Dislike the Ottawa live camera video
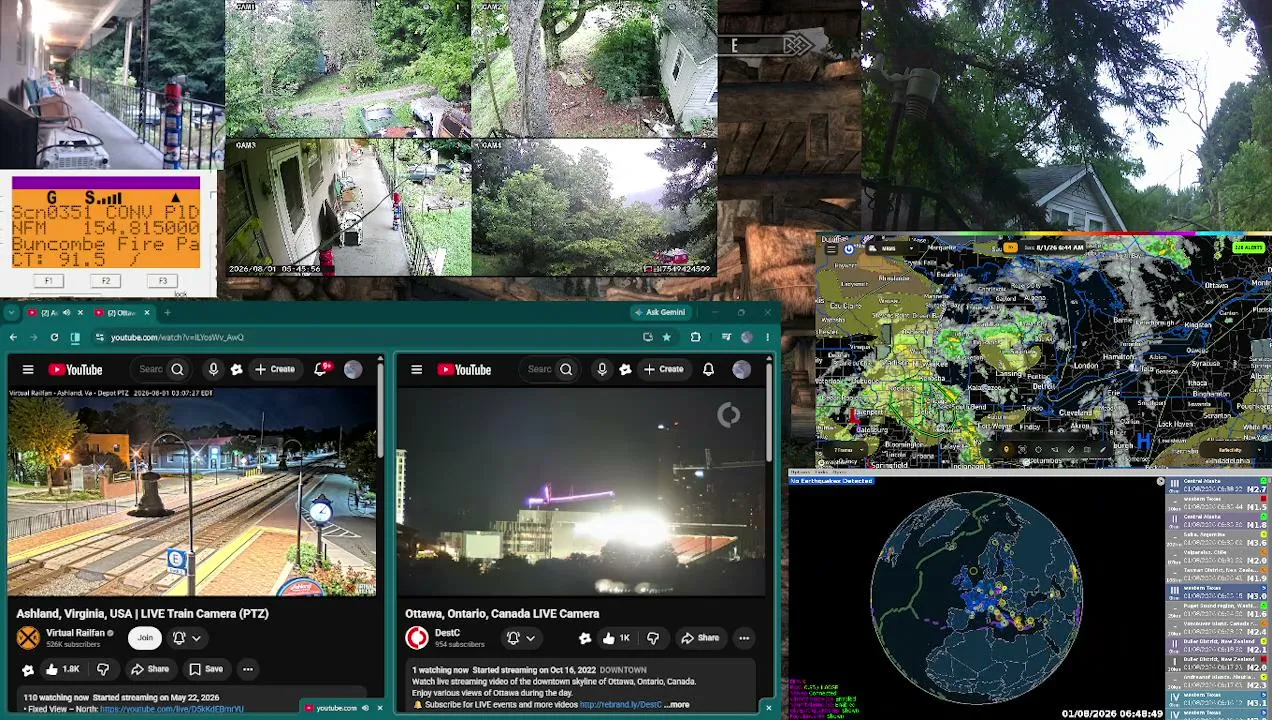 653,638
